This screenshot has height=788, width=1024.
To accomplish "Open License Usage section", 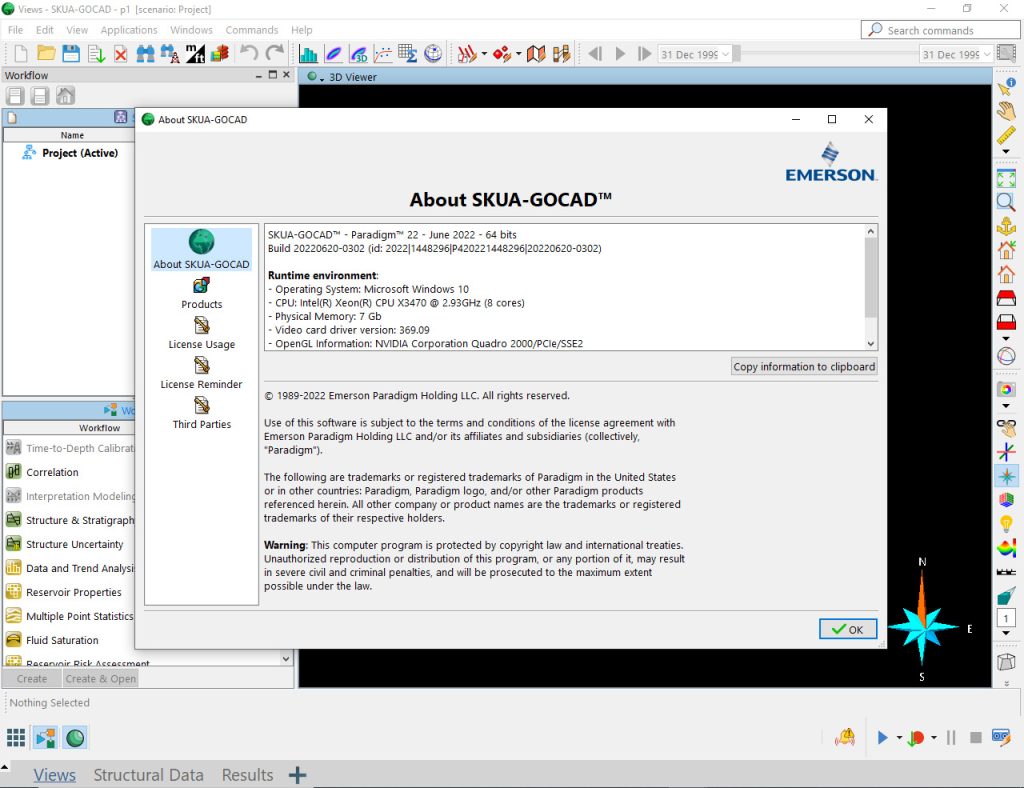I will [202, 333].
